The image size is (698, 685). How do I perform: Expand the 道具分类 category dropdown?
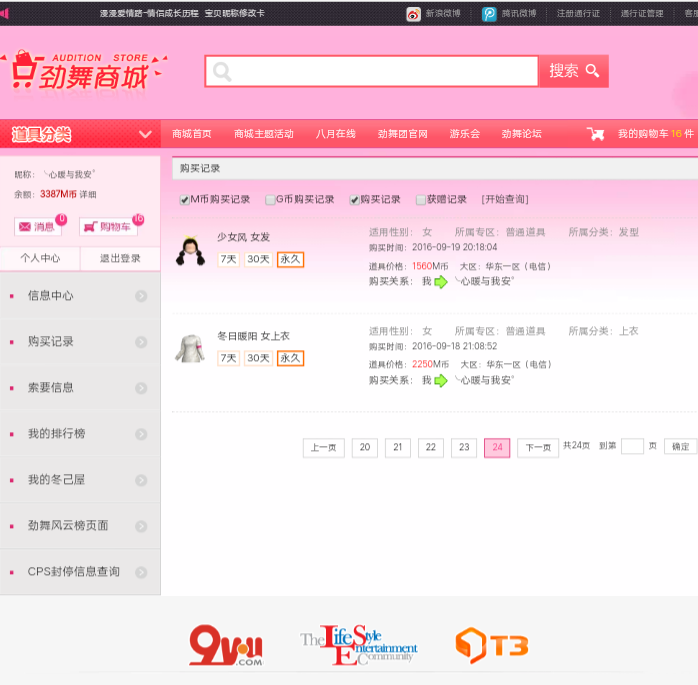(80, 134)
